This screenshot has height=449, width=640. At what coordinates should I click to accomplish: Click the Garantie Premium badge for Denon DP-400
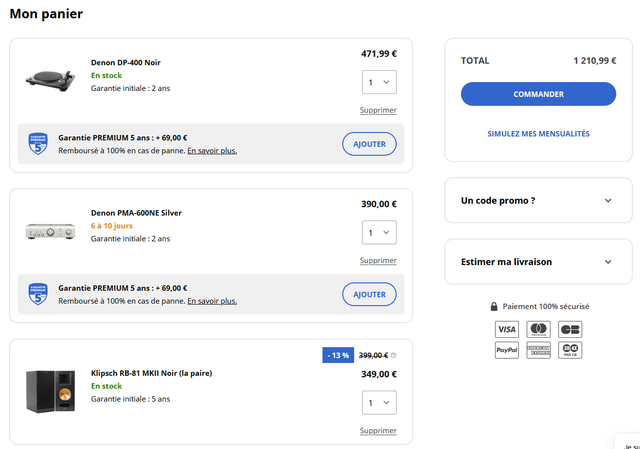coord(38,144)
